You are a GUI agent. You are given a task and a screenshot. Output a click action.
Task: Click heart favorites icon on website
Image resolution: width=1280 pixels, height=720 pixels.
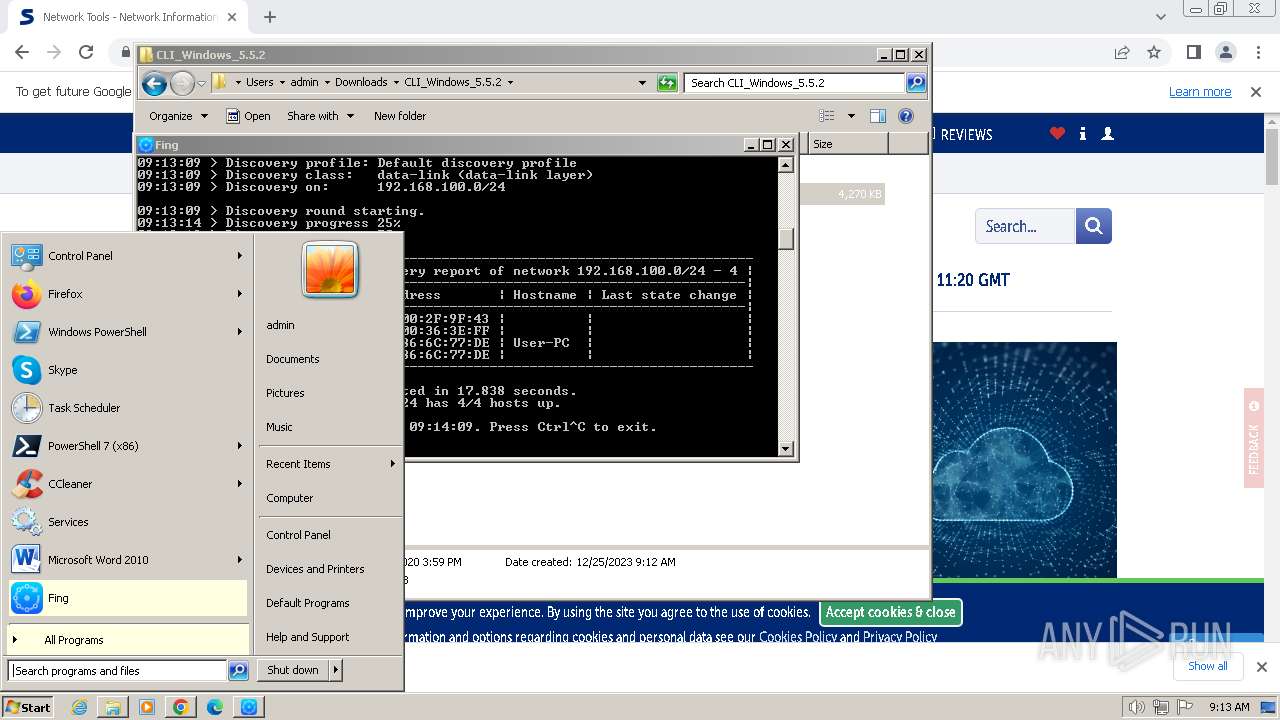(x=1057, y=133)
